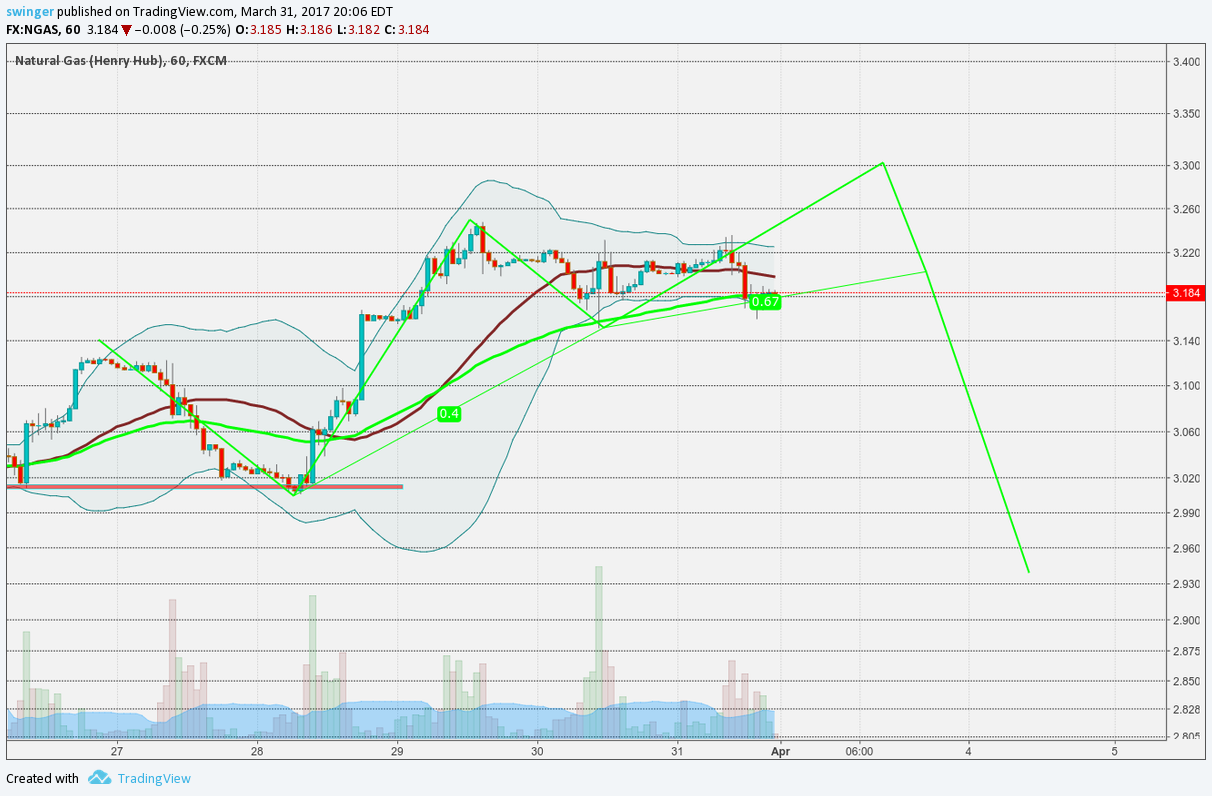
Task: Click the "28" date on the time axis
Action: point(257,751)
